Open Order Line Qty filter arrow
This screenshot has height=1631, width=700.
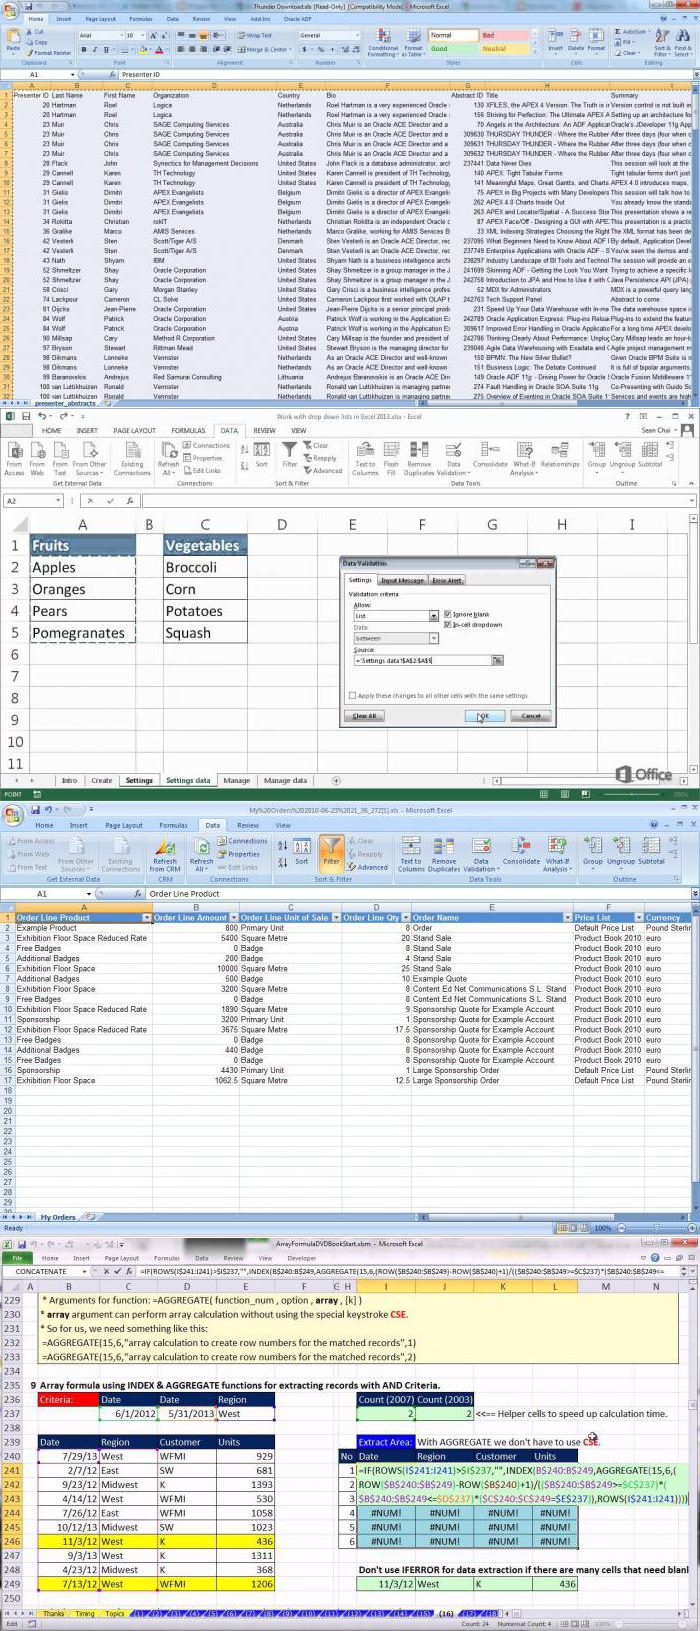[405, 917]
